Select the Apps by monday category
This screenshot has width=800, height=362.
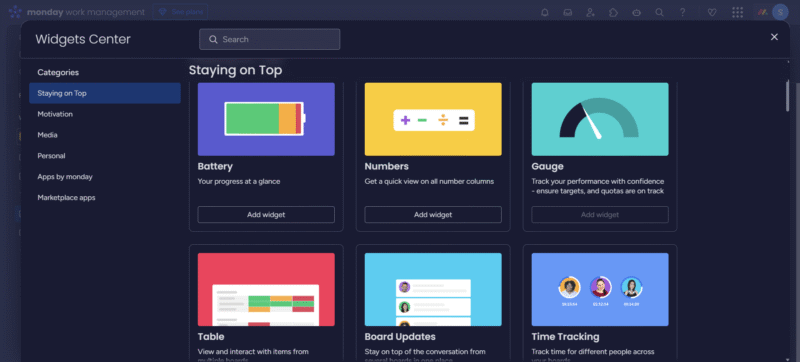click(x=105, y=177)
